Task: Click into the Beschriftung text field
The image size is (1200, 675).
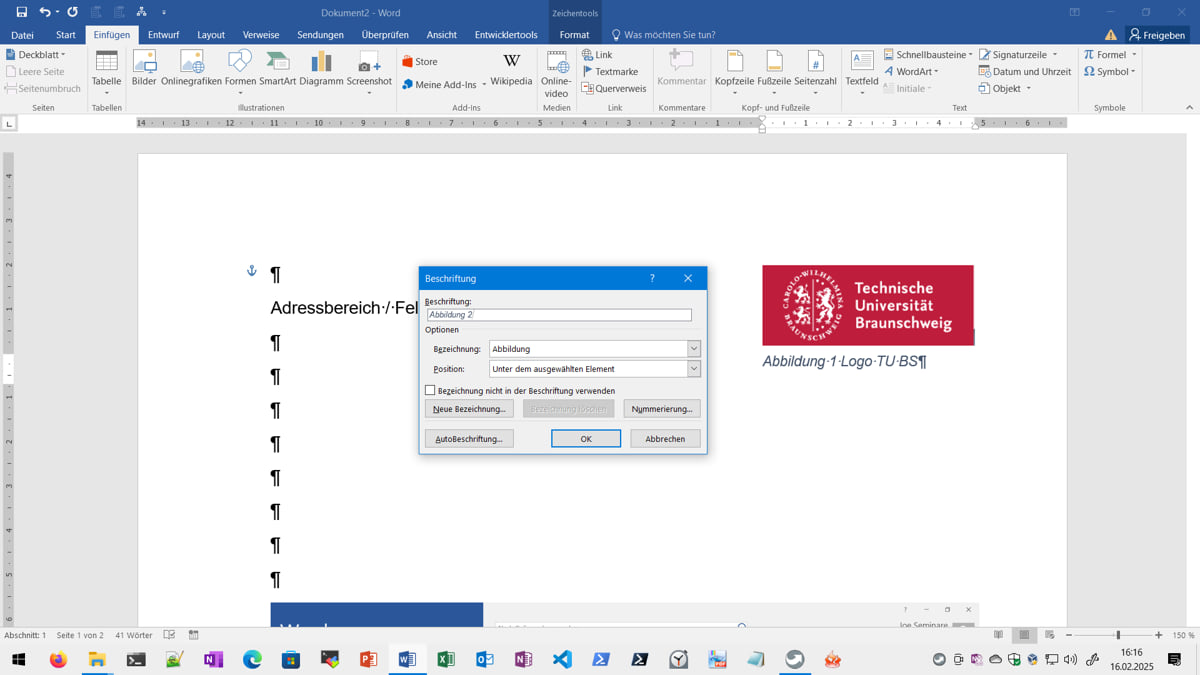Action: (559, 315)
